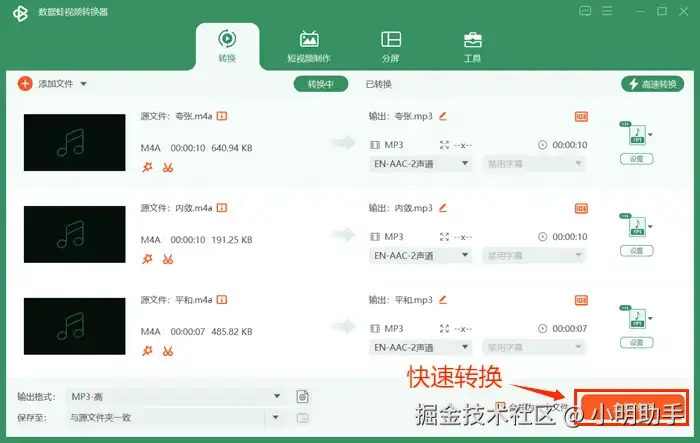Choose output format icon for 平和.mp3

[x=637, y=318]
